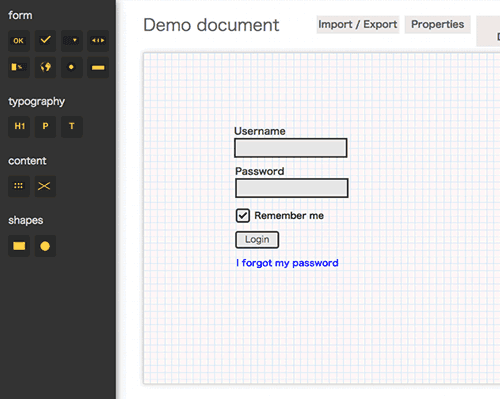Select the H1 heading typography tool
The width and height of the screenshot is (500, 399).
pyautogui.click(x=19, y=127)
